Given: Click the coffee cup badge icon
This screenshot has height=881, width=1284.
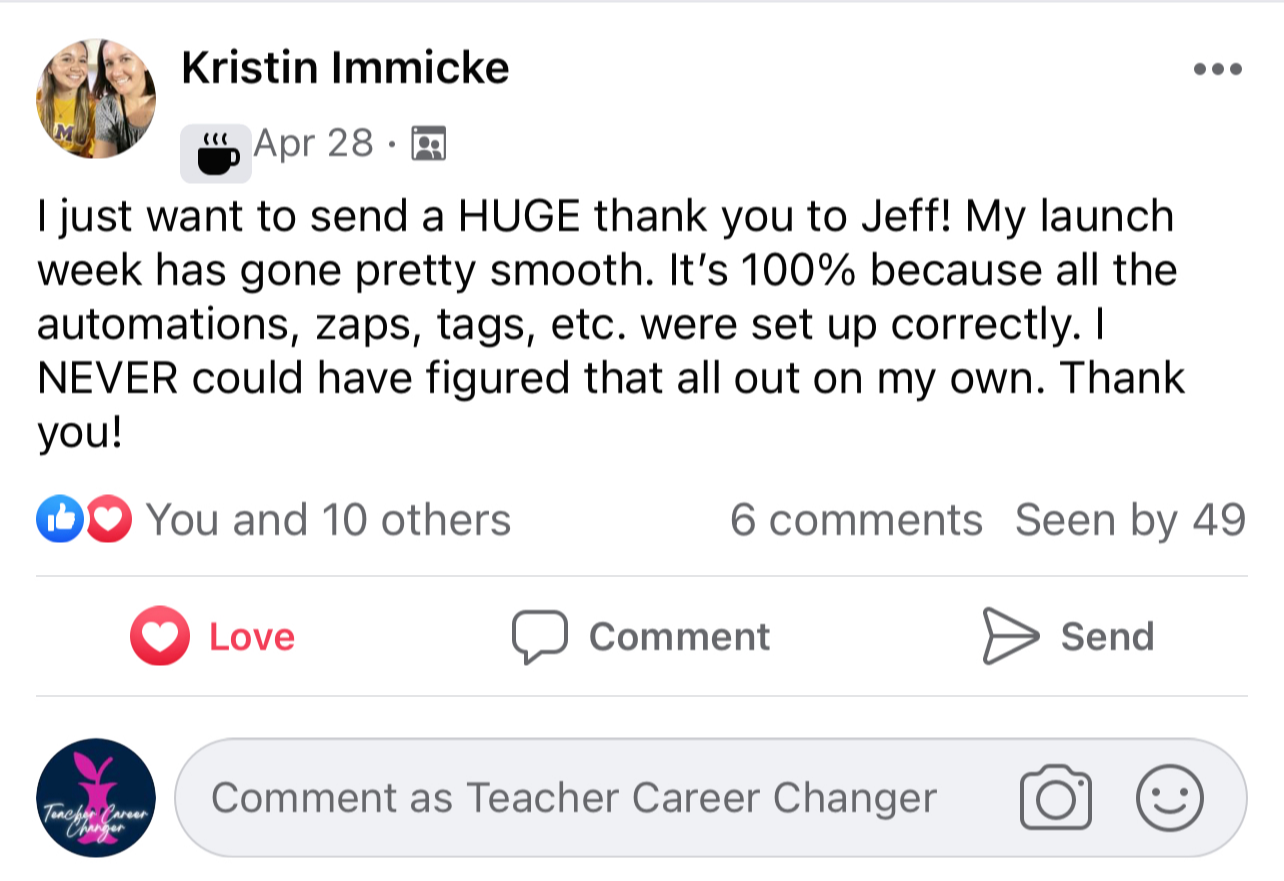Looking at the screenshot, I should 216,155.
